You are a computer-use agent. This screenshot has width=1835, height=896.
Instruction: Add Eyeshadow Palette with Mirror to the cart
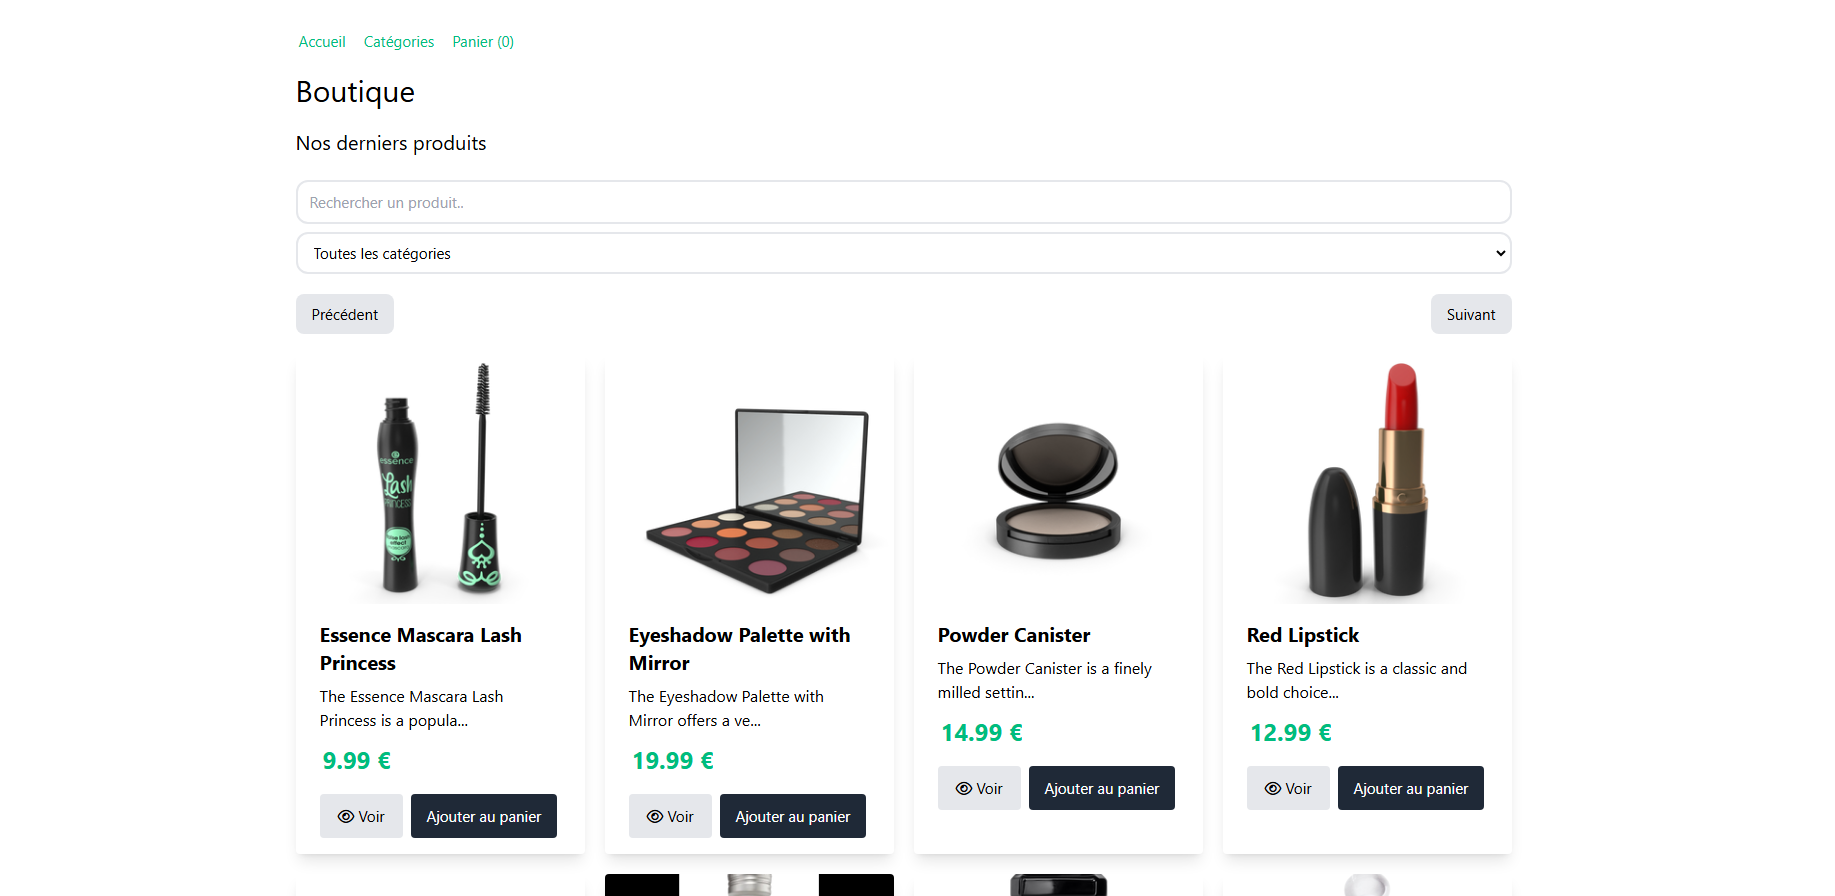tap(792, 816)
